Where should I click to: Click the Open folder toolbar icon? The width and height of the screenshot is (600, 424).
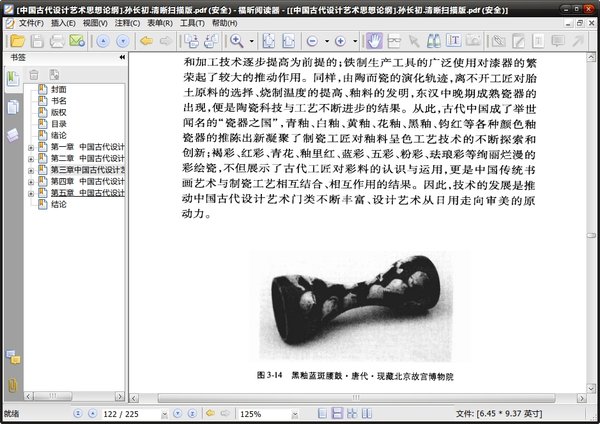[17, 41]
